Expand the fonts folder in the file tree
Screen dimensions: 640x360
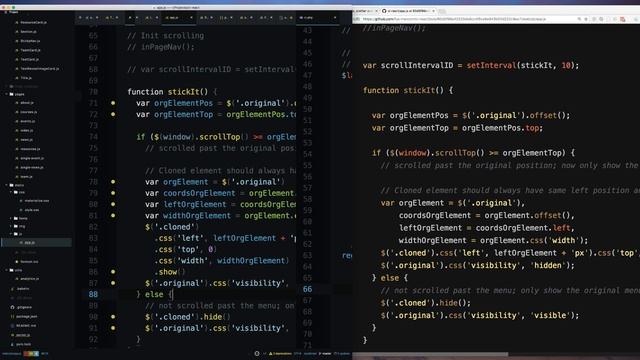[x=11, y=218]
